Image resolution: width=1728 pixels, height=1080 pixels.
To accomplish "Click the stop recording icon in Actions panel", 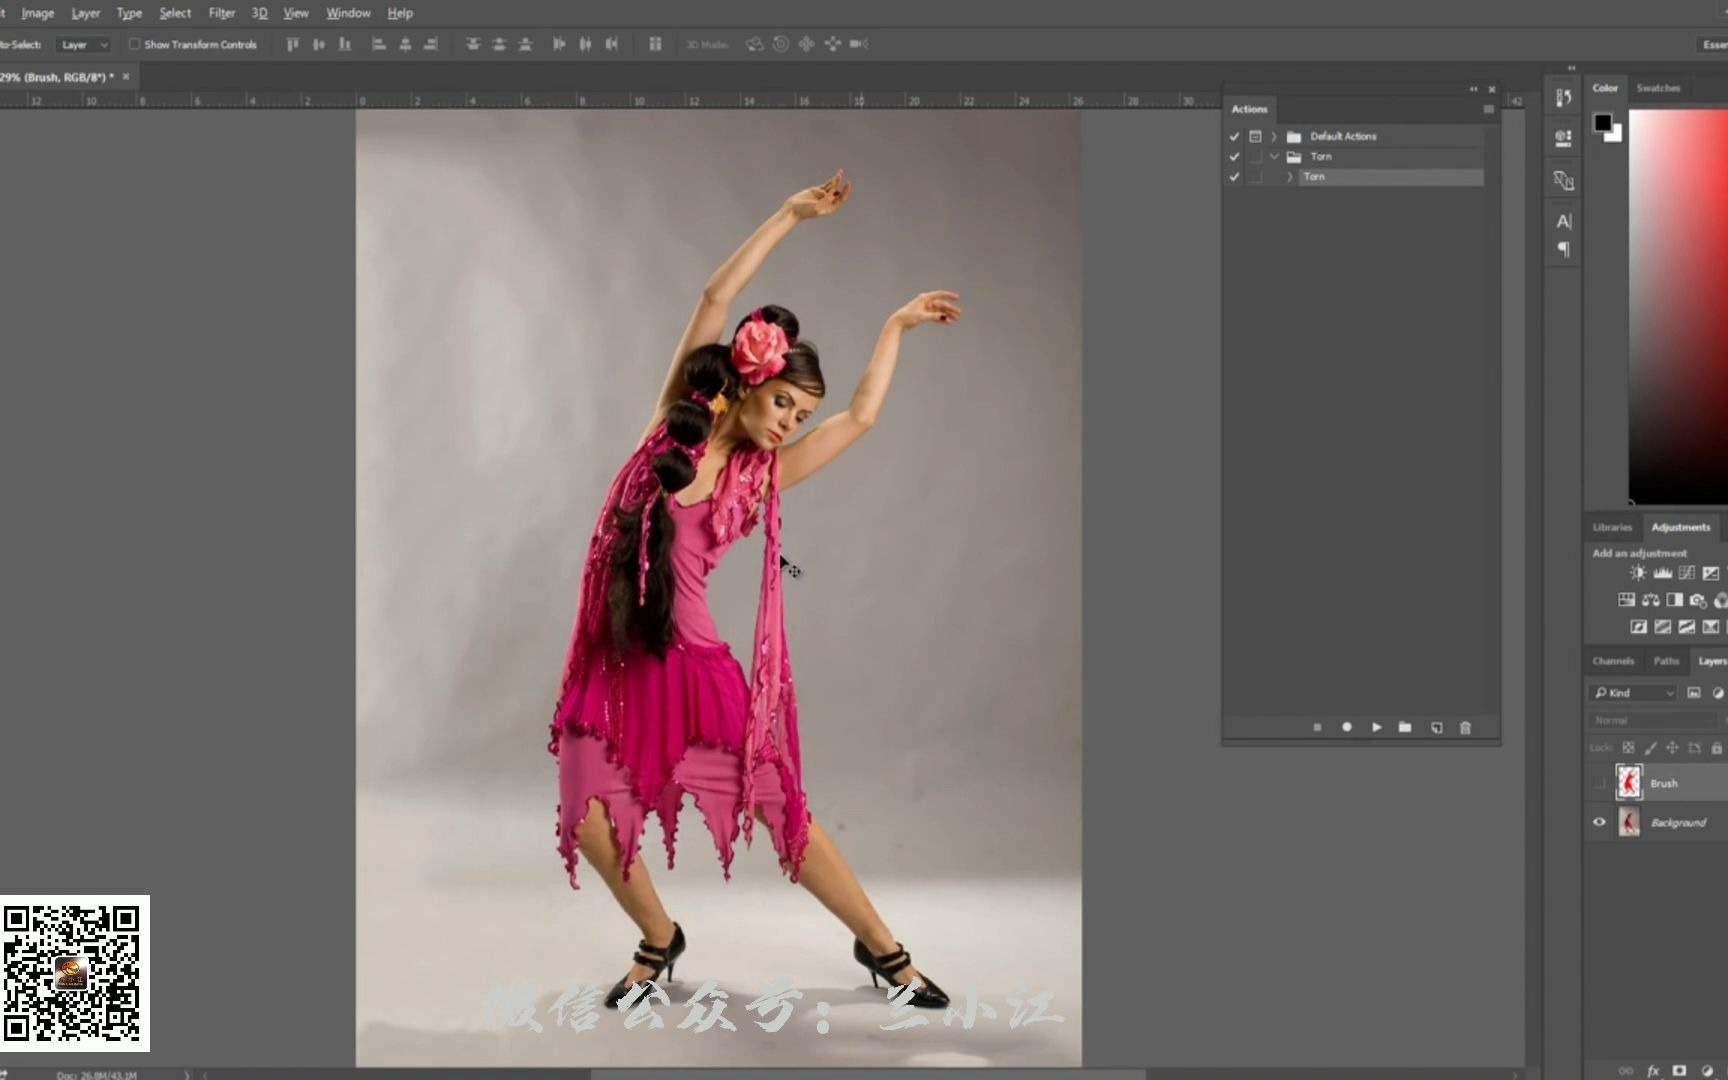I will [1317, 728].
